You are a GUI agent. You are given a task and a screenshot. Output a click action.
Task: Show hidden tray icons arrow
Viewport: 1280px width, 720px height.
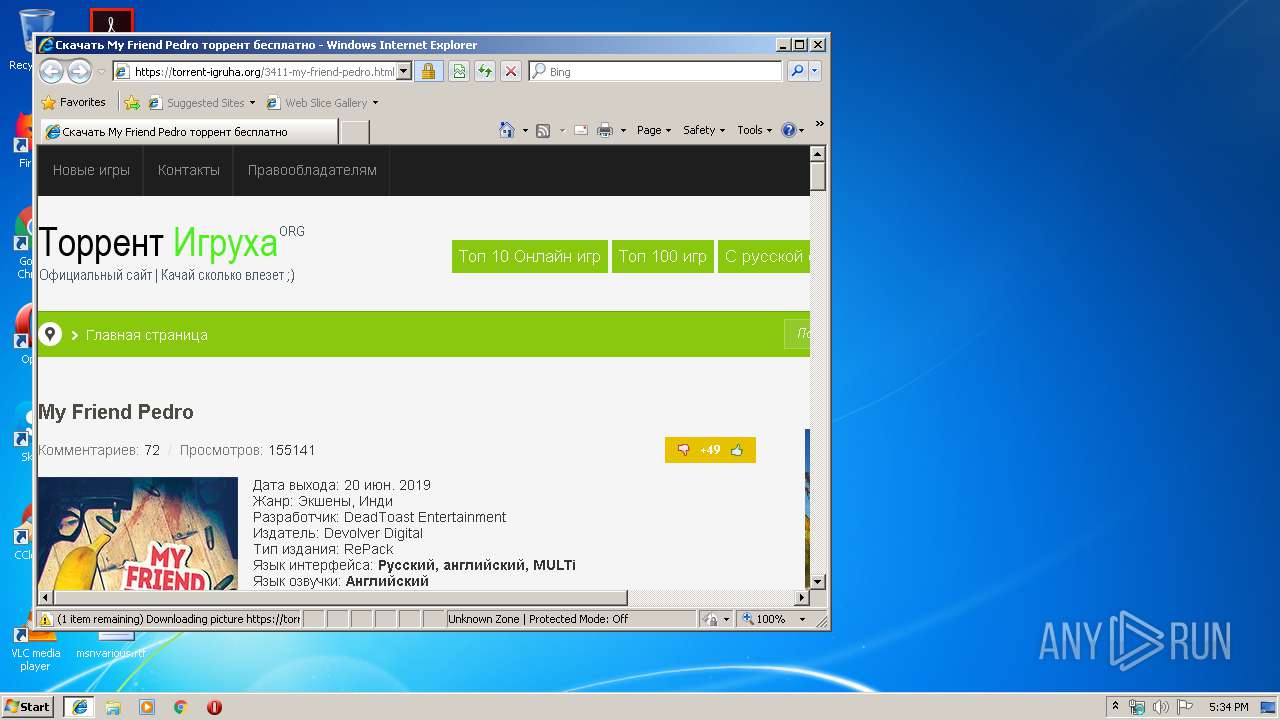pyautogui.click(x=1115, y=707)
